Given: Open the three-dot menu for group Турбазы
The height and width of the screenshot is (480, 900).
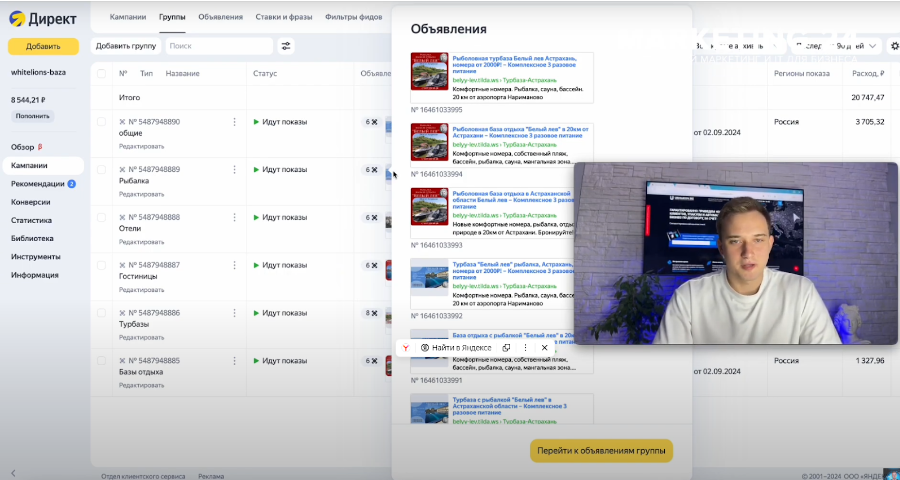Looking at the screenshot, I should click(x=234, y=313).
